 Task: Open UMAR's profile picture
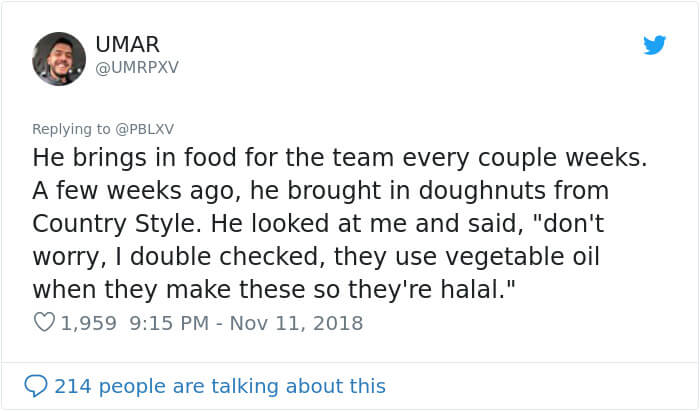[59, 58]
